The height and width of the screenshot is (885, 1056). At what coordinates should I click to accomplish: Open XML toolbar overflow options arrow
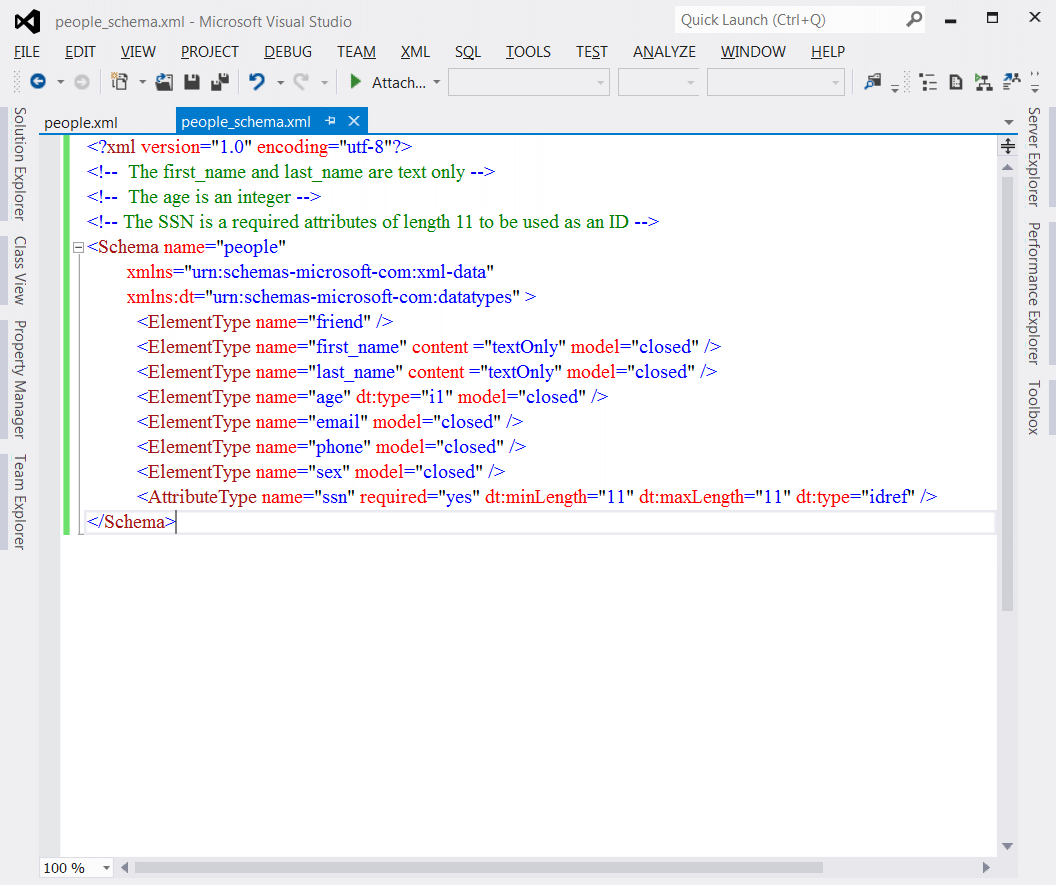[x=1034, y=82]
